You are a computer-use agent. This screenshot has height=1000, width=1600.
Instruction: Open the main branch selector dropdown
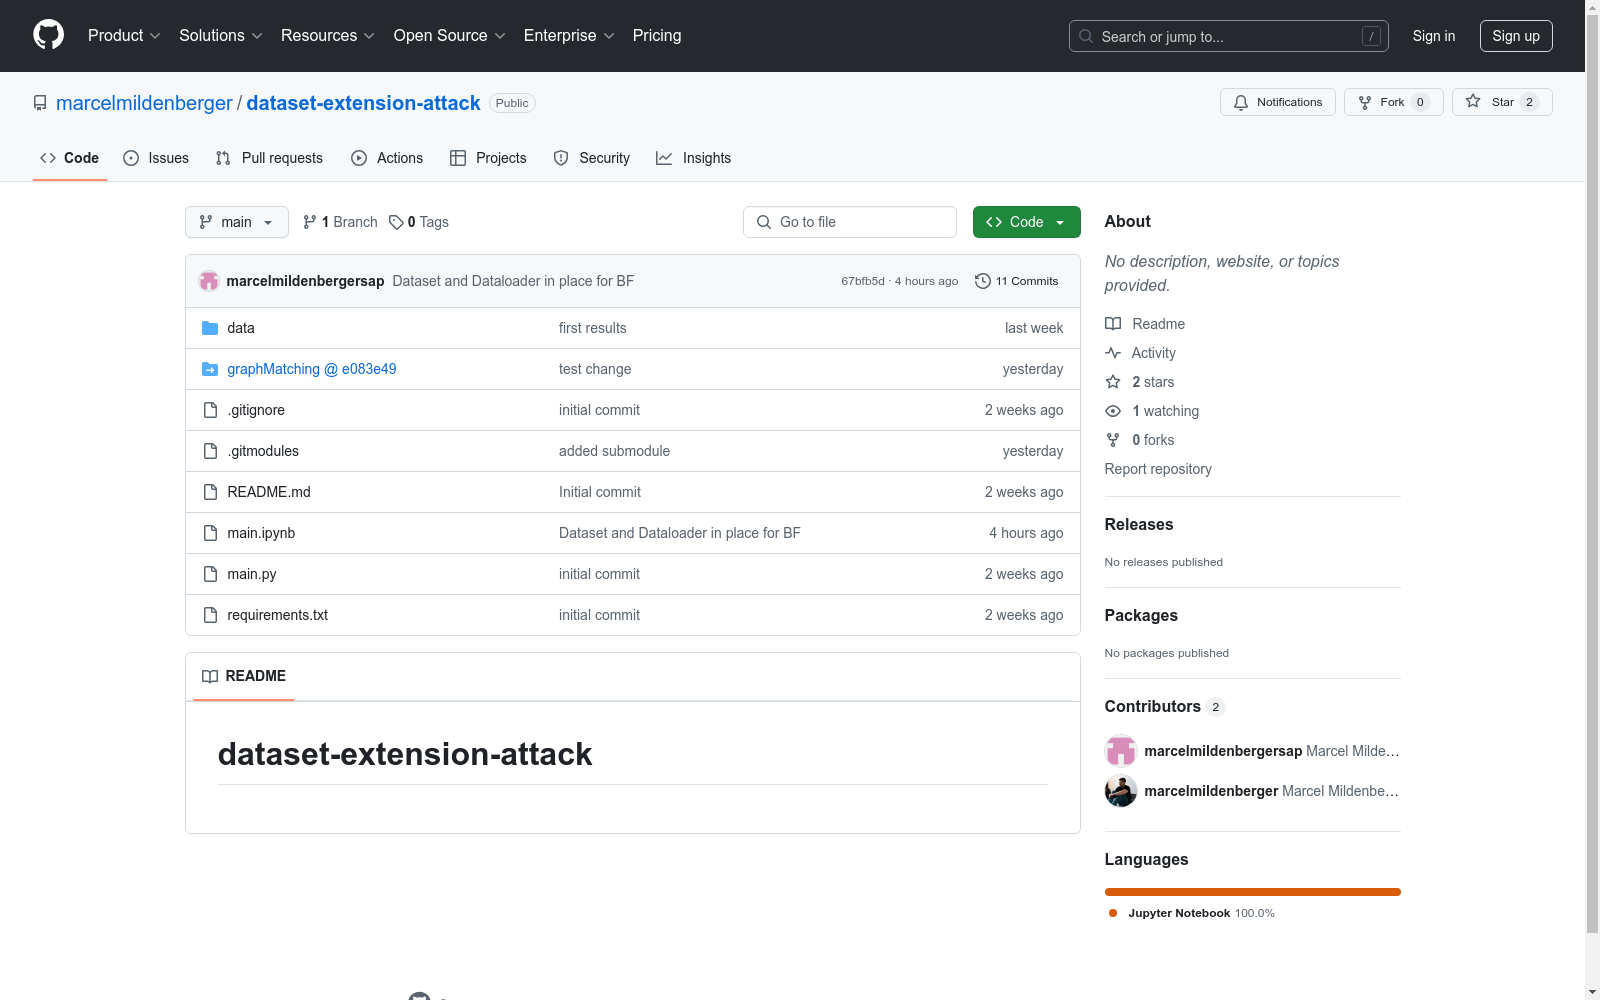(237, 222)
